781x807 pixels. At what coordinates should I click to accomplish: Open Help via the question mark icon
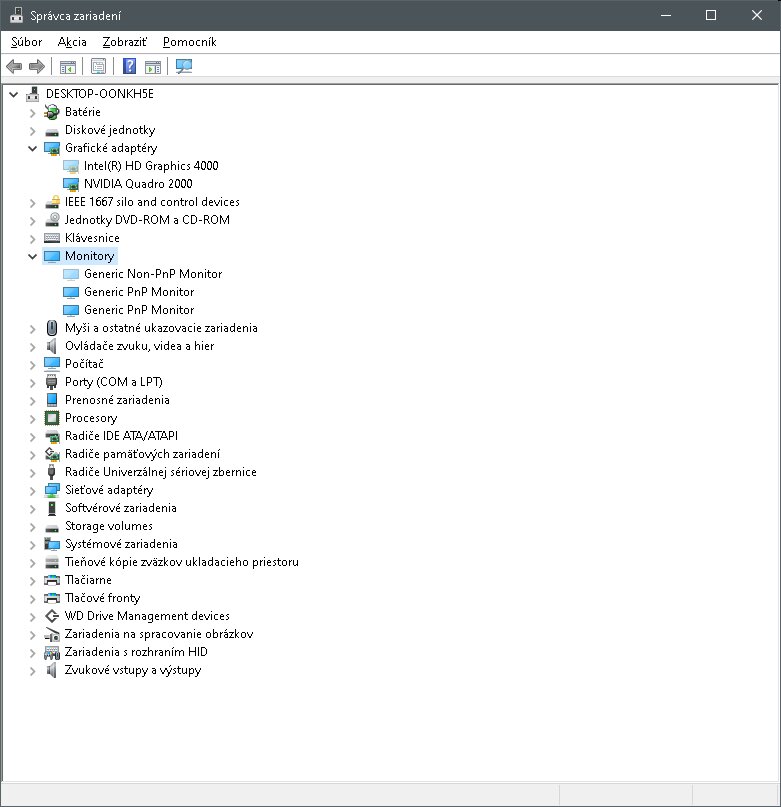(129, 66)
